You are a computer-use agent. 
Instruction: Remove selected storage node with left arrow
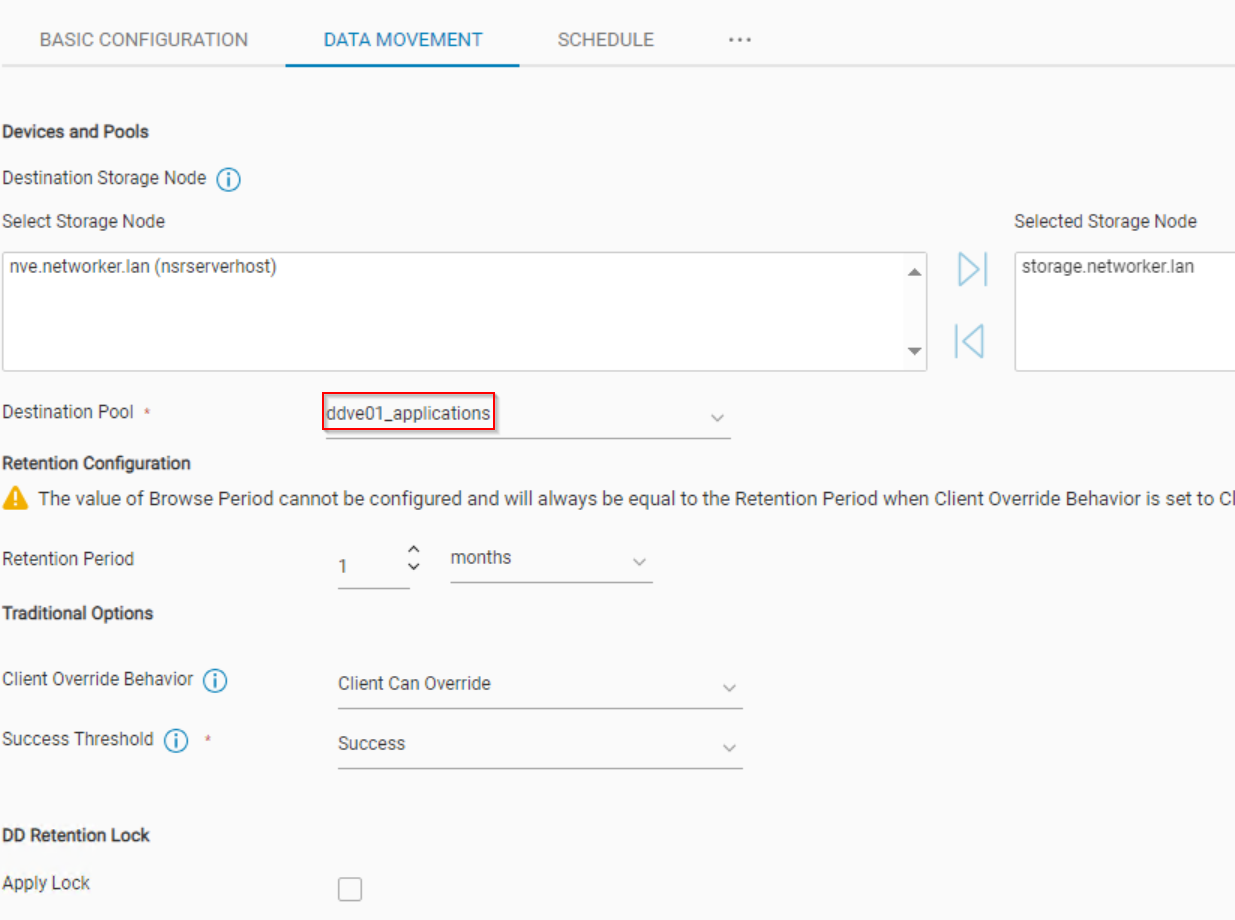click(969, 341)
